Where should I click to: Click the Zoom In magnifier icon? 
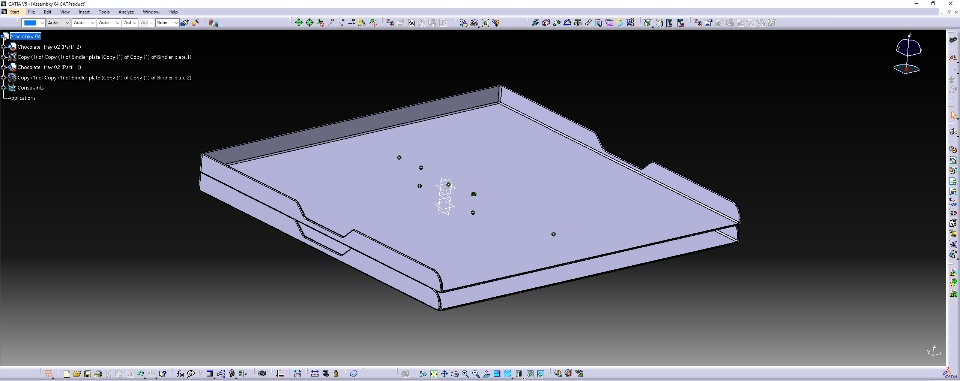click(465, 373)
